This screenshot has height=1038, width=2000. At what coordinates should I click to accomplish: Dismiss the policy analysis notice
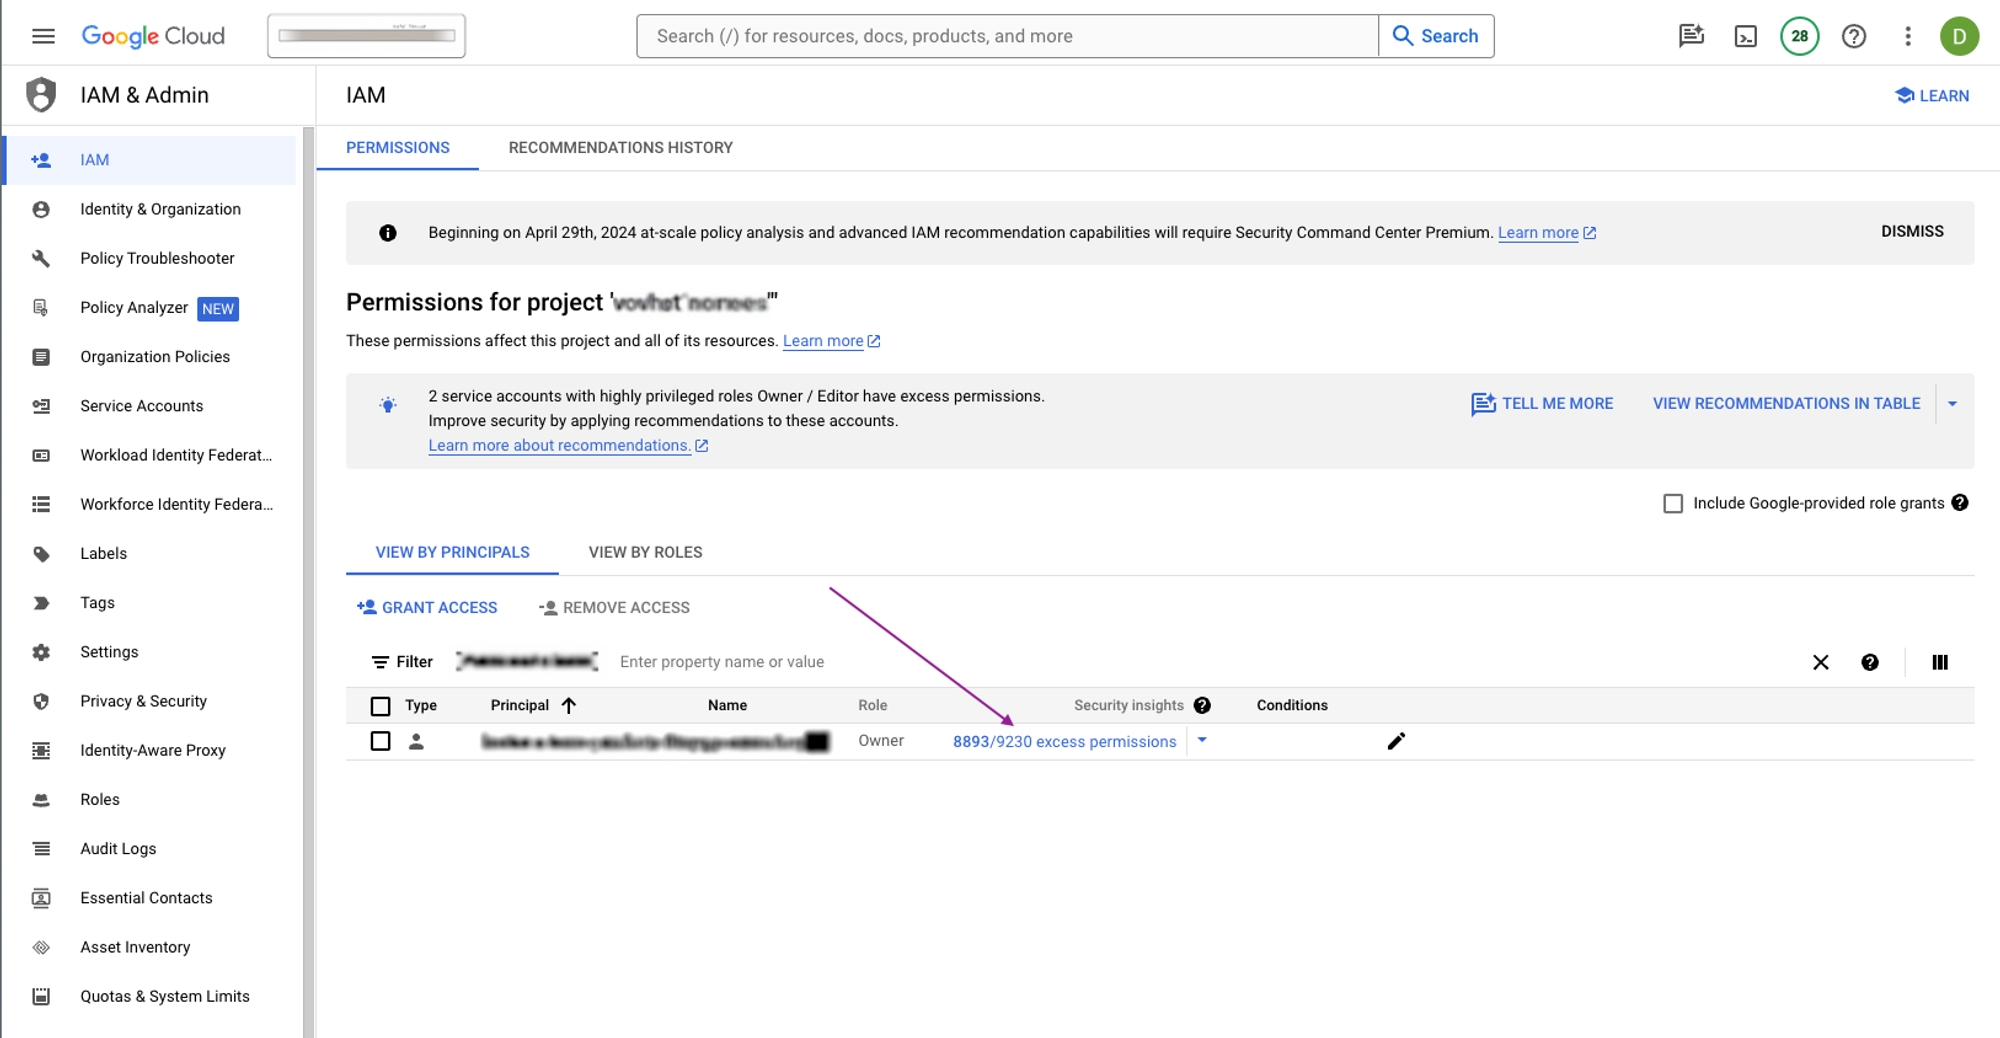tap(1912, 231)
